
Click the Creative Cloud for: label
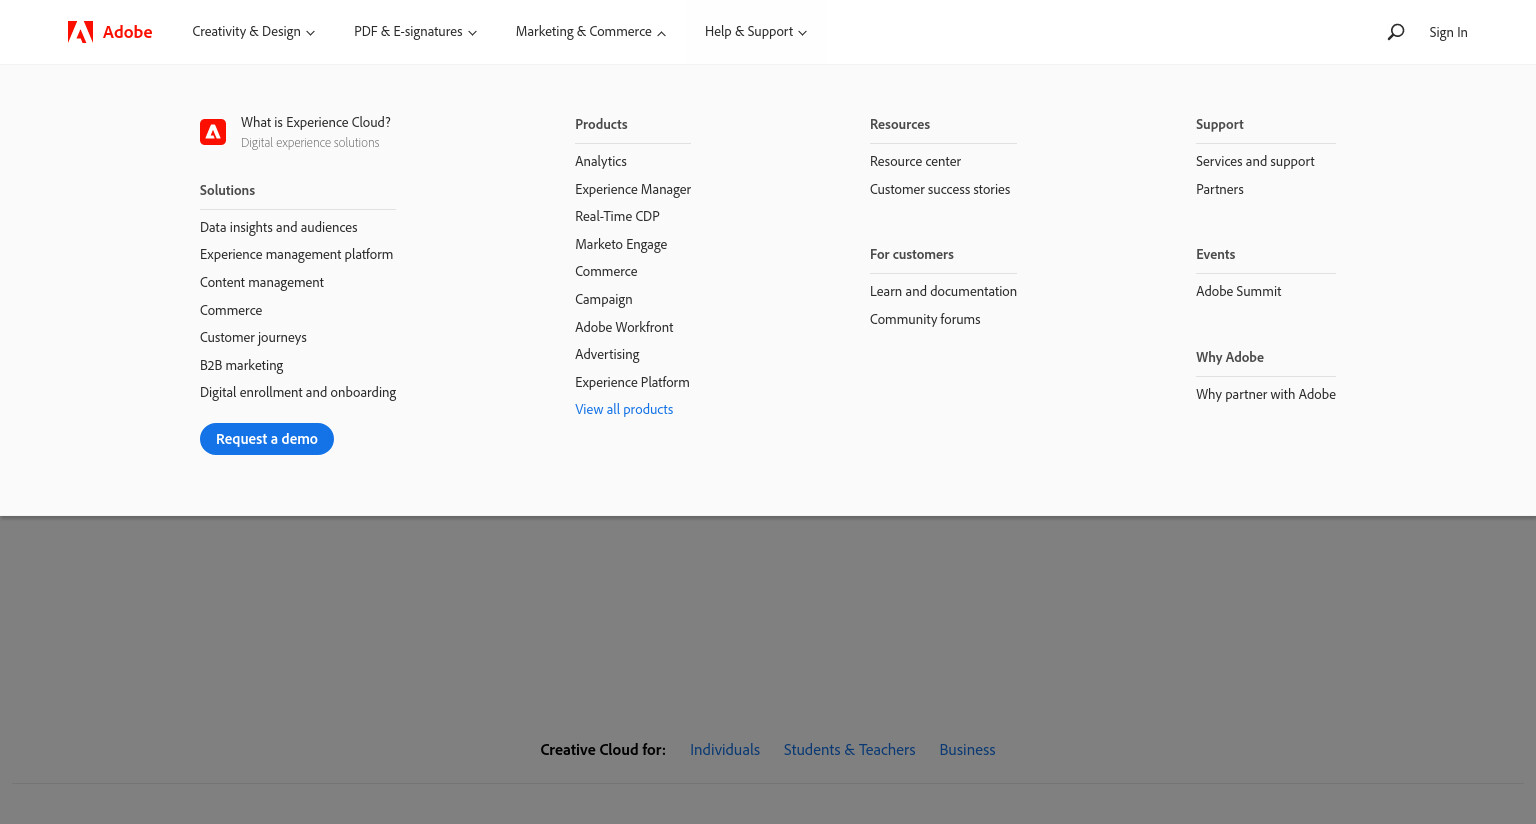(x=603, y=750)
